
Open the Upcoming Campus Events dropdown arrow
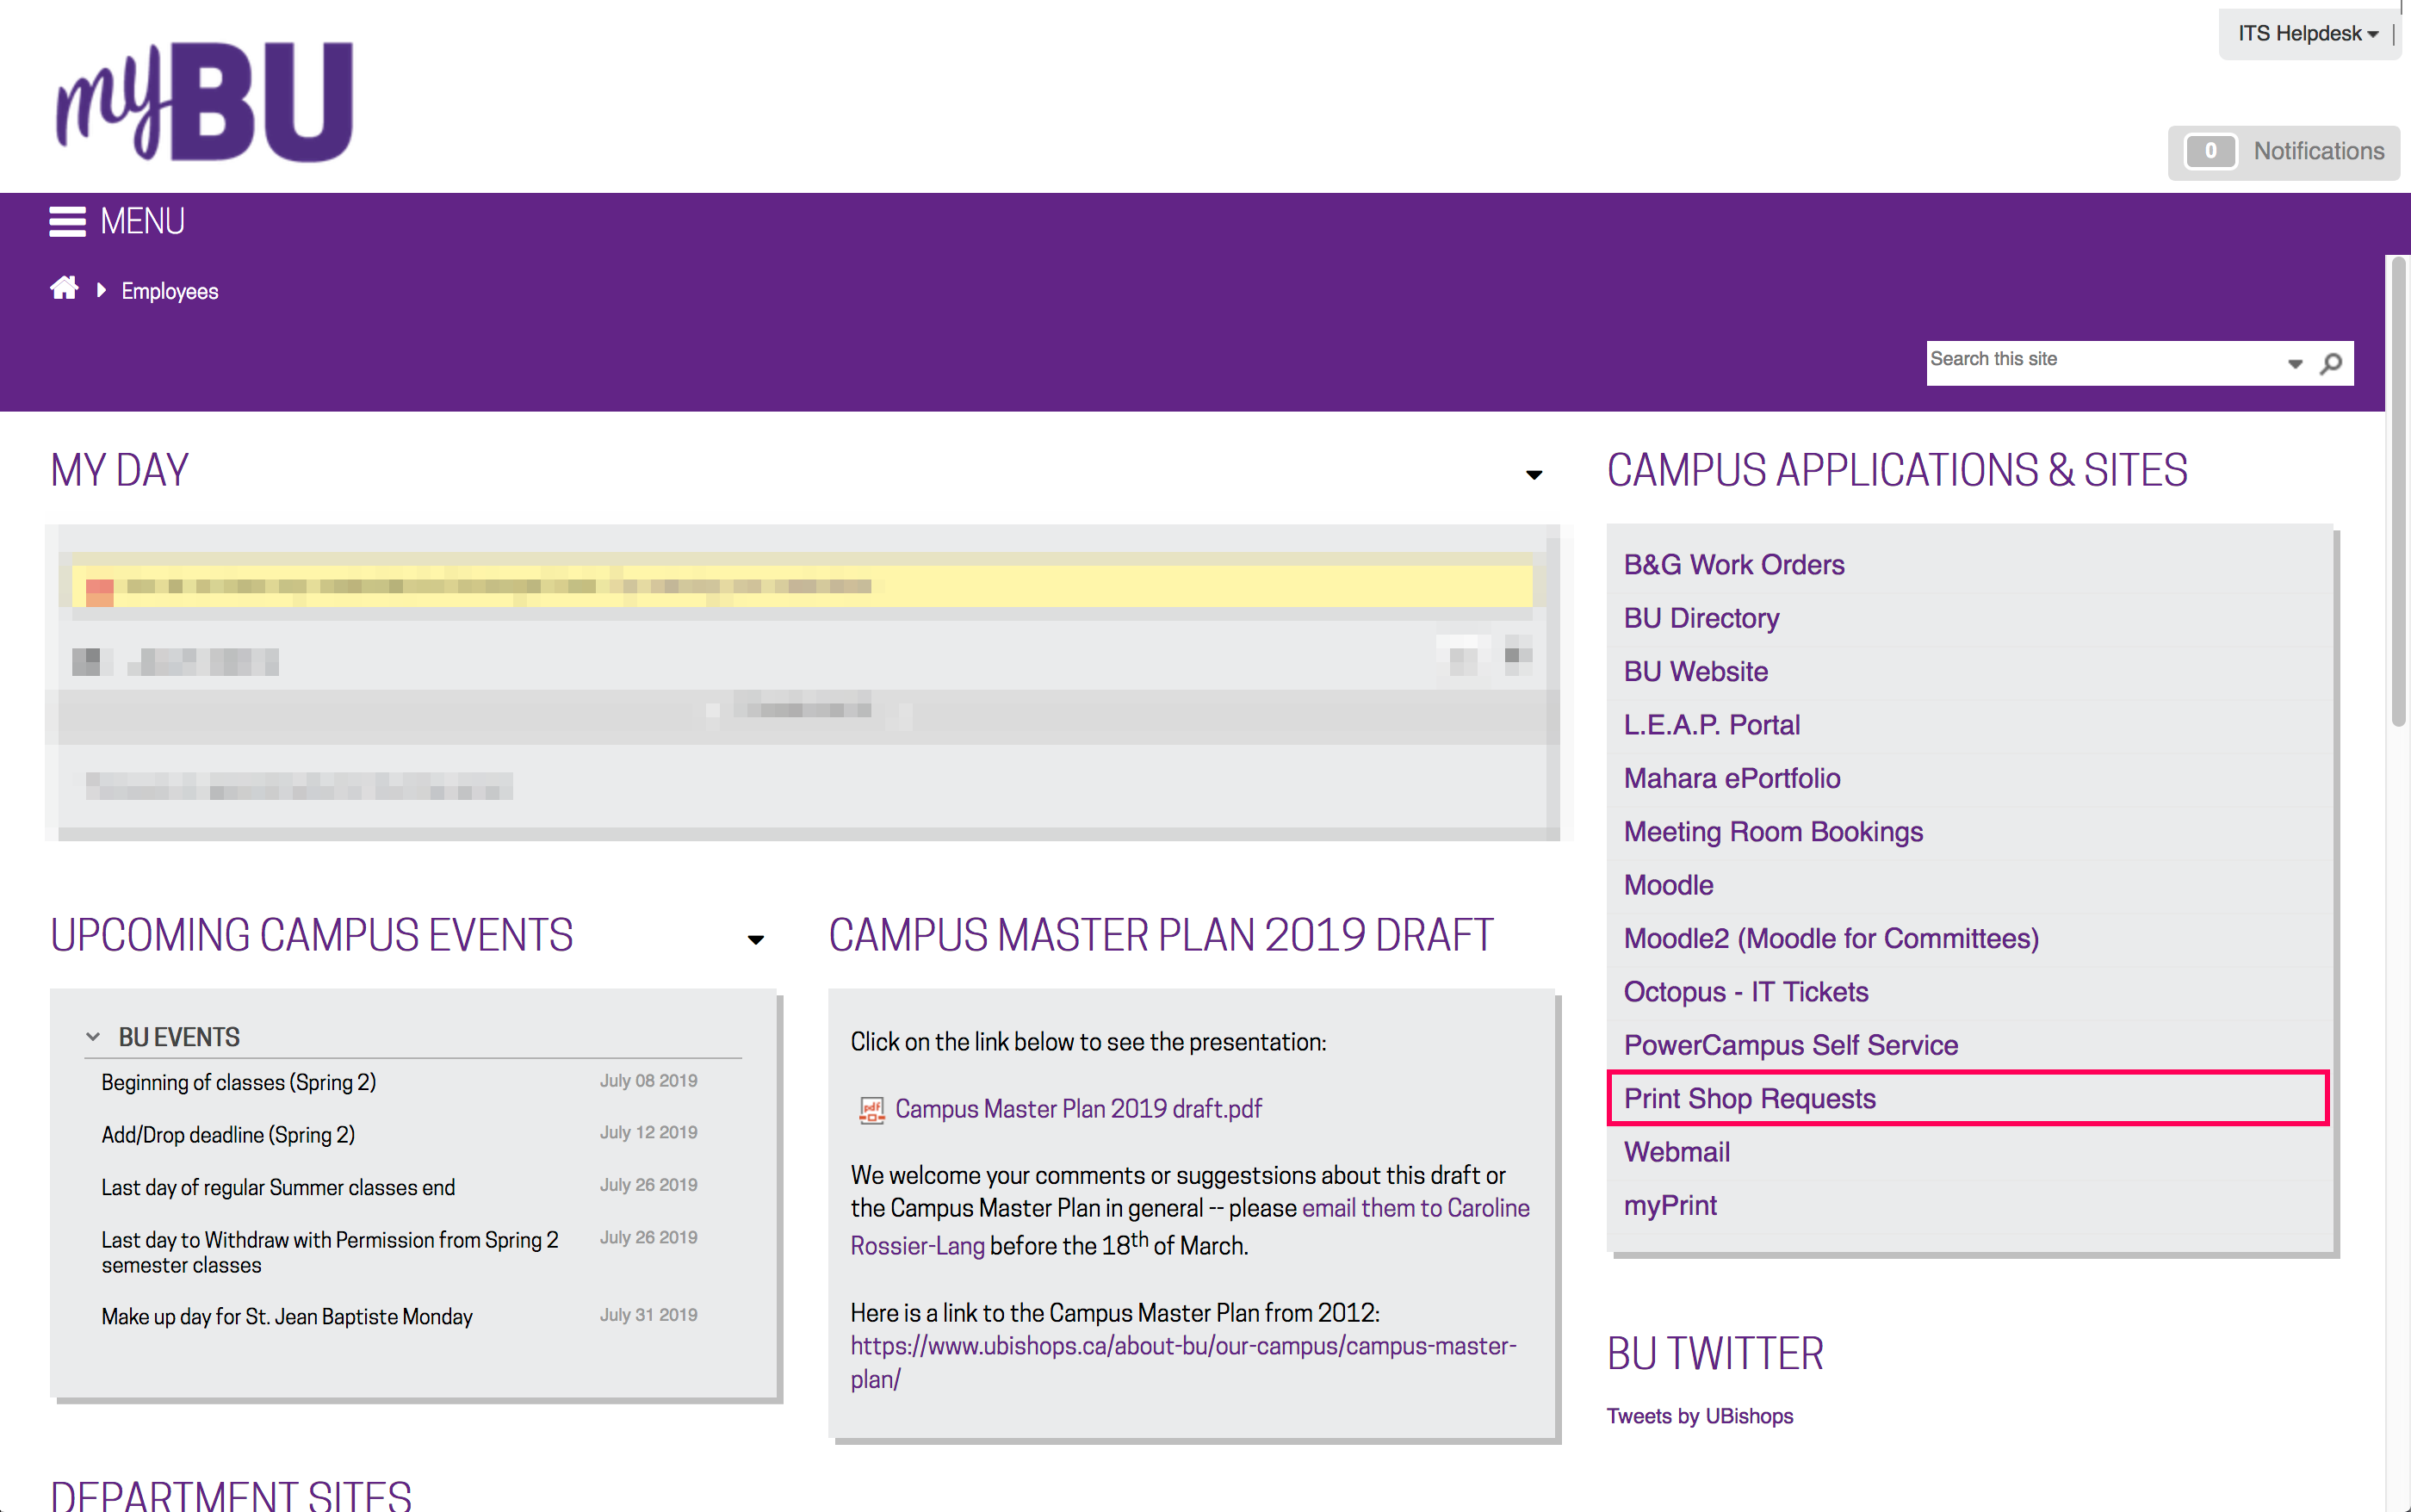click(x=756, y=939)
